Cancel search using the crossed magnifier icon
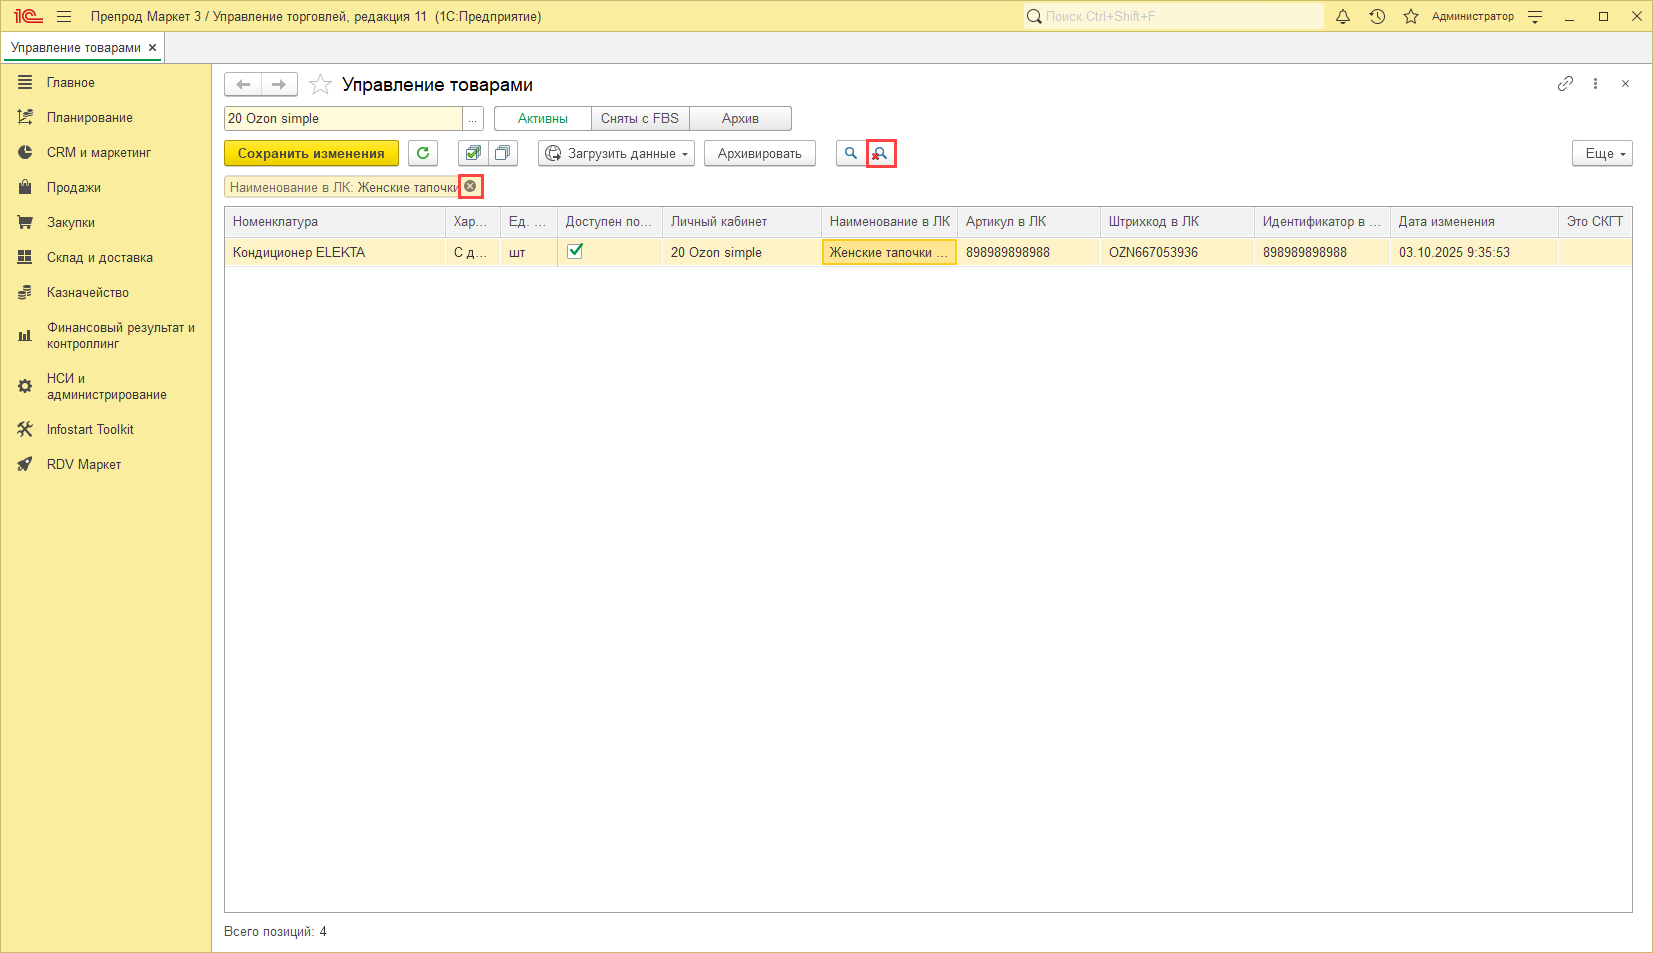Screen dimensions: 1653x953 click(x=881, y=153)
